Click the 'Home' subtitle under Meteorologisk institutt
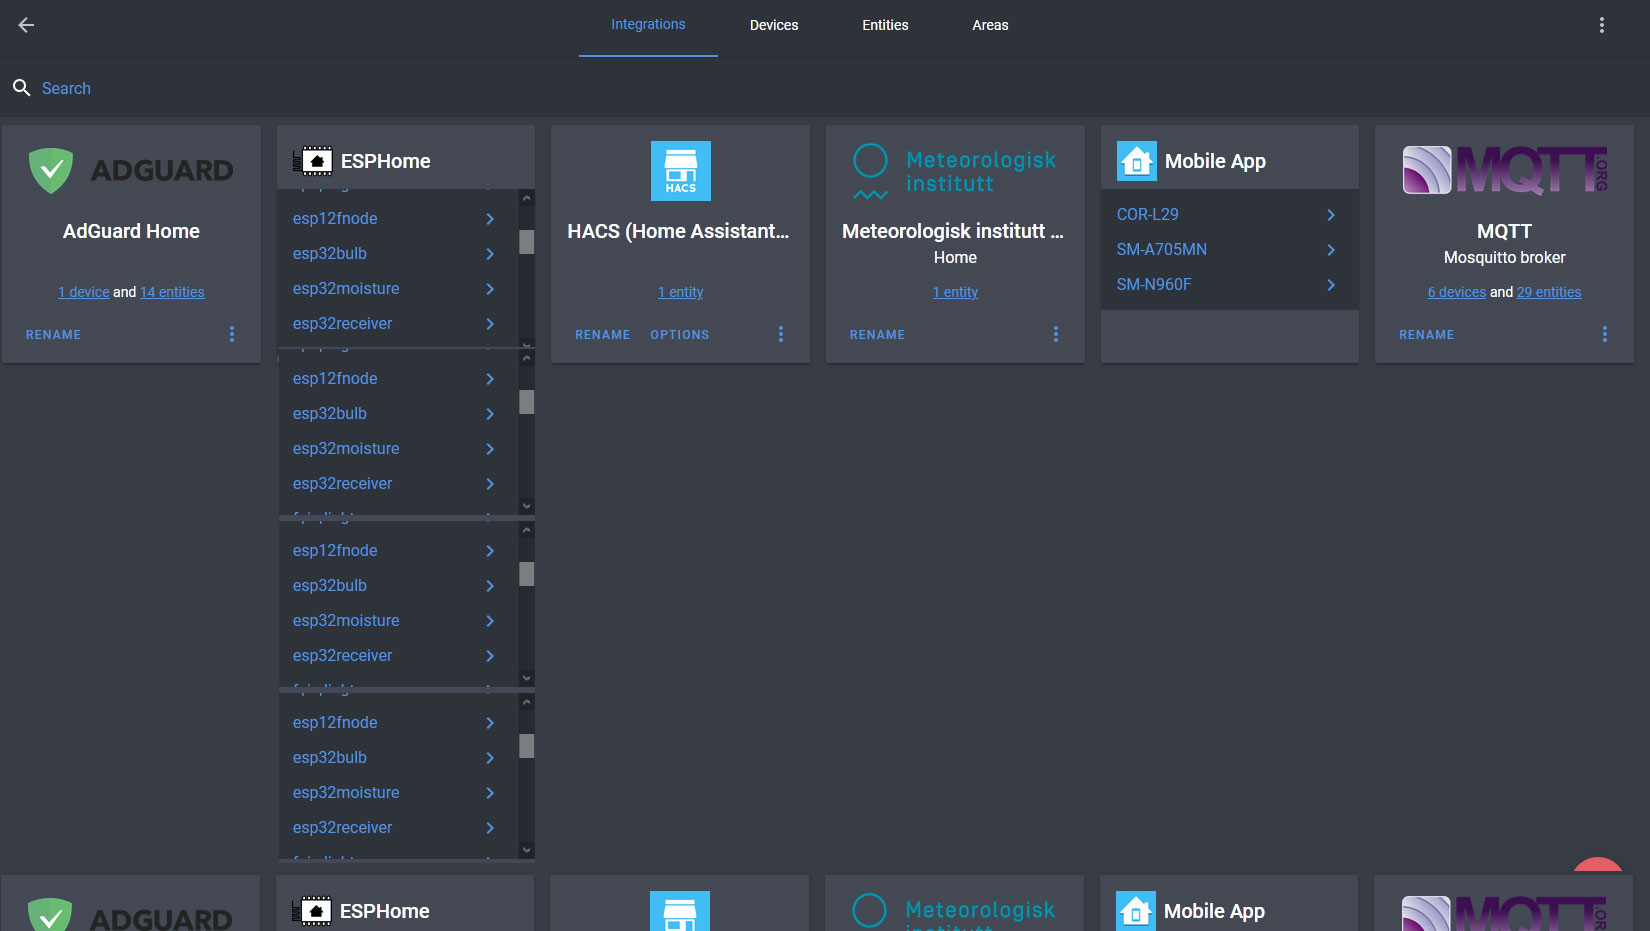This screenshot has width=1650, height=931. click(955, 258)
